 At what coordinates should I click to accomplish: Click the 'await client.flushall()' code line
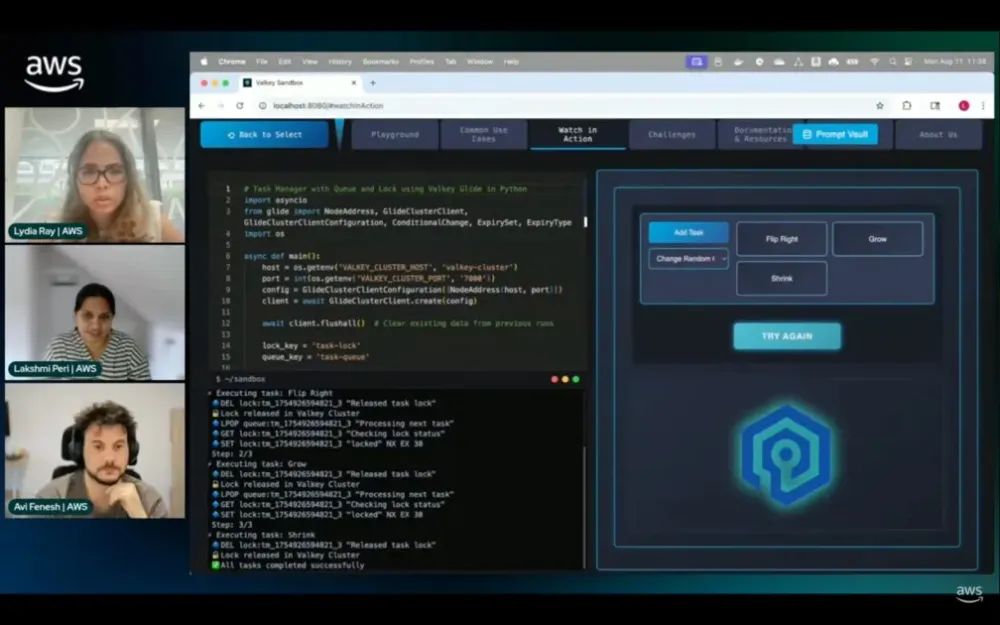313,323
